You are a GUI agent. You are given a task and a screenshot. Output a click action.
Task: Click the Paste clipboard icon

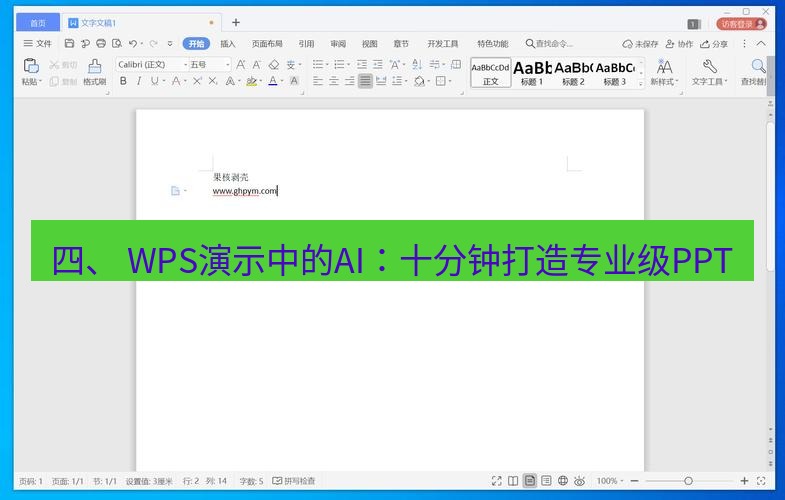tap(31, 66)
